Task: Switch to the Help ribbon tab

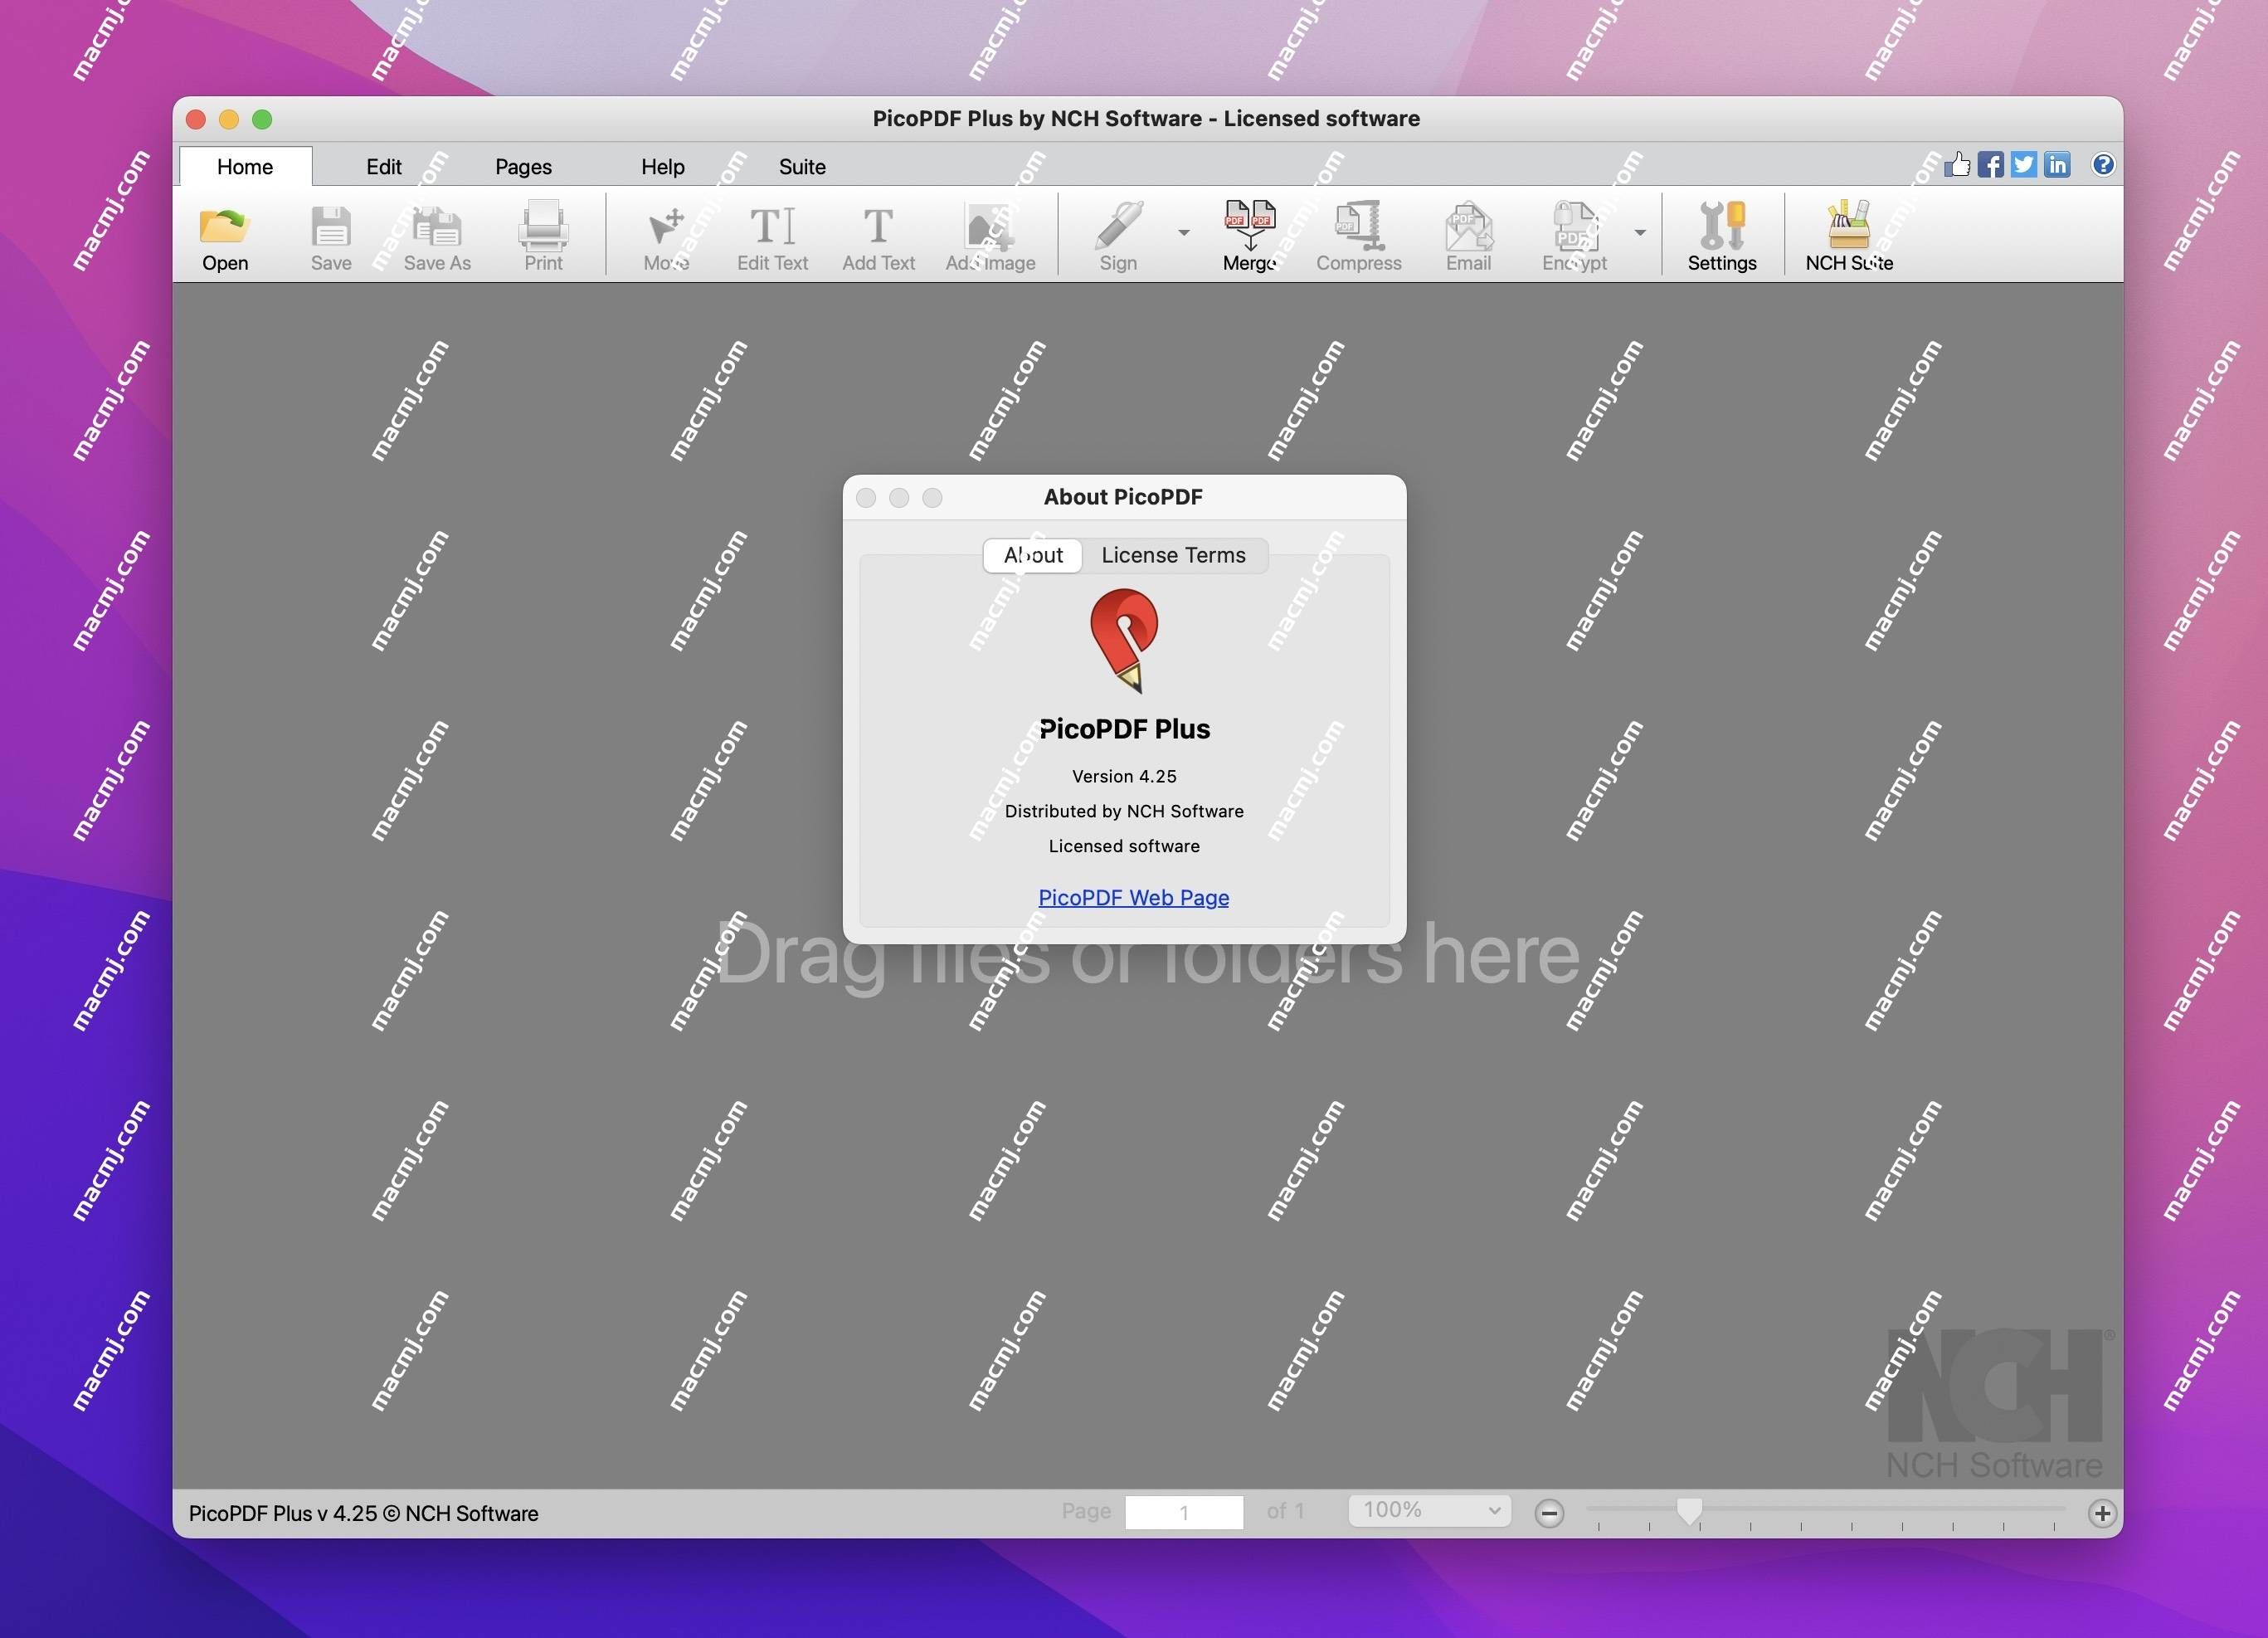Action: 663,166
